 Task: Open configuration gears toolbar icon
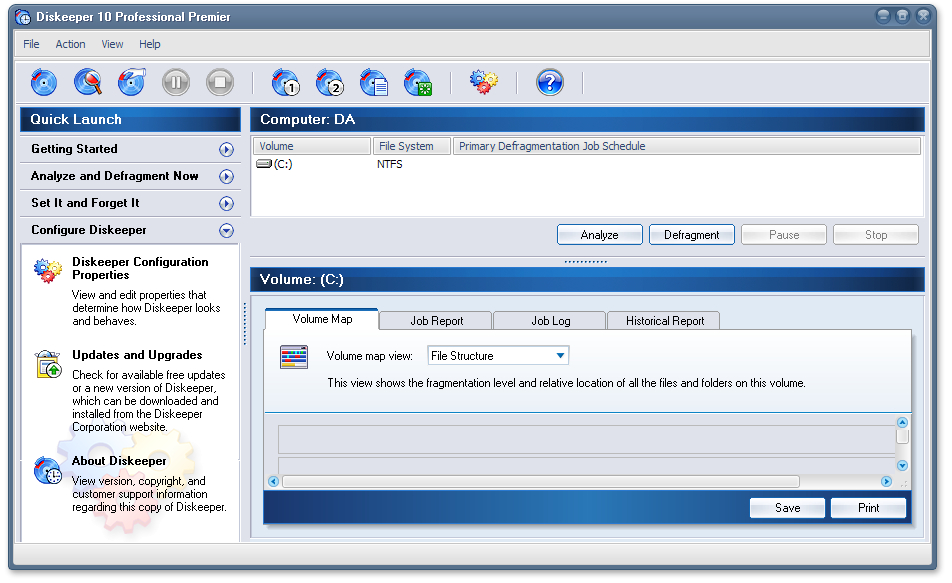click(x=484, y=82)
